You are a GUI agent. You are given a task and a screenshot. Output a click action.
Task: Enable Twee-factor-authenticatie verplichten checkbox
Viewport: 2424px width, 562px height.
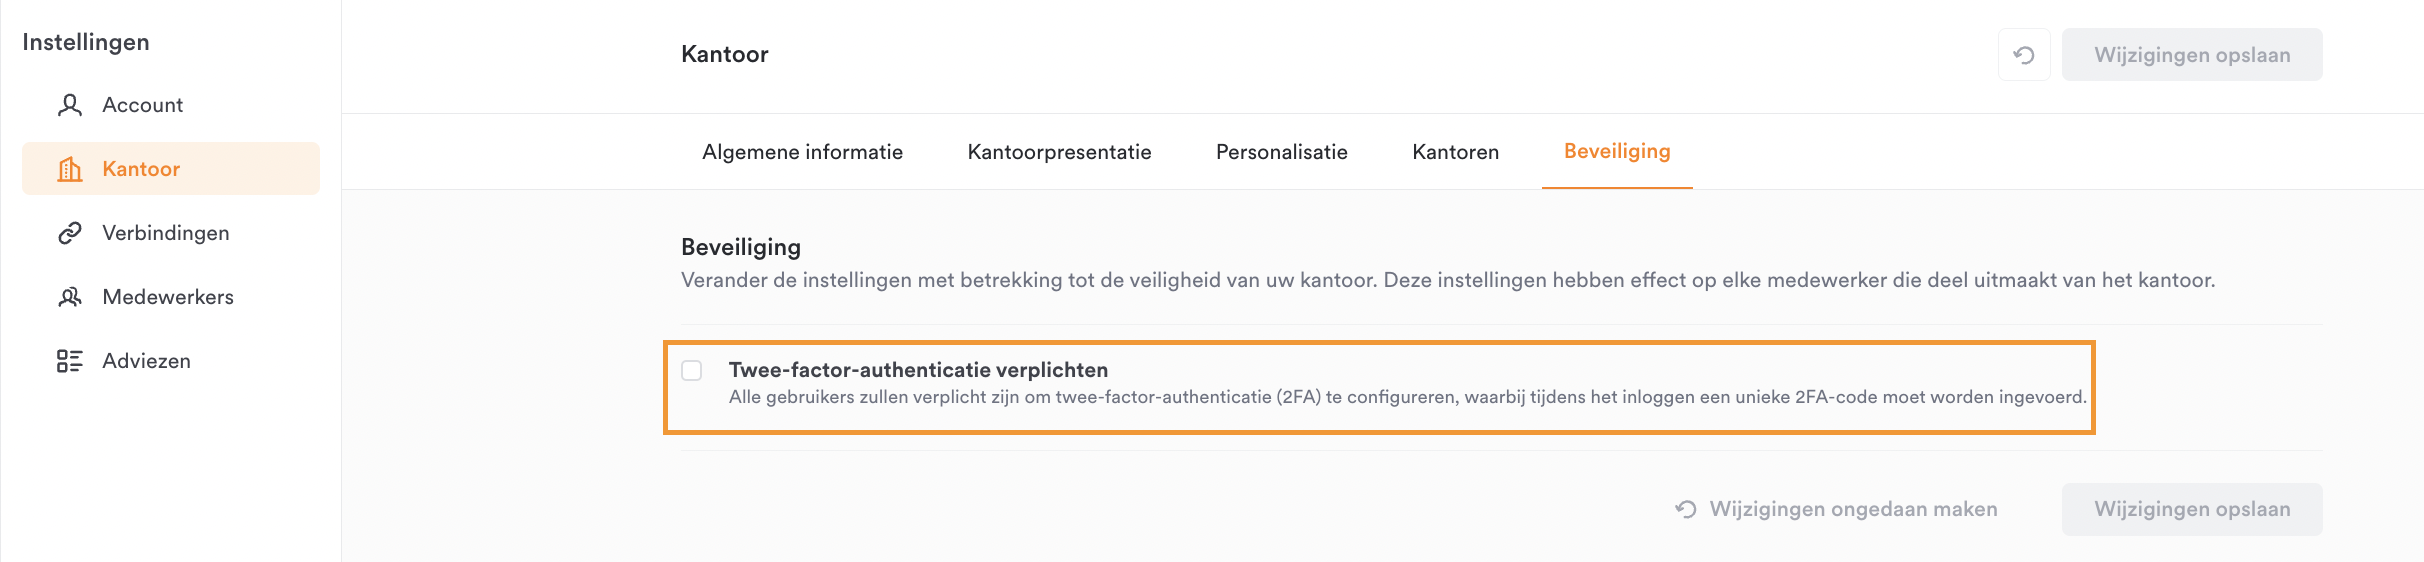692,370
